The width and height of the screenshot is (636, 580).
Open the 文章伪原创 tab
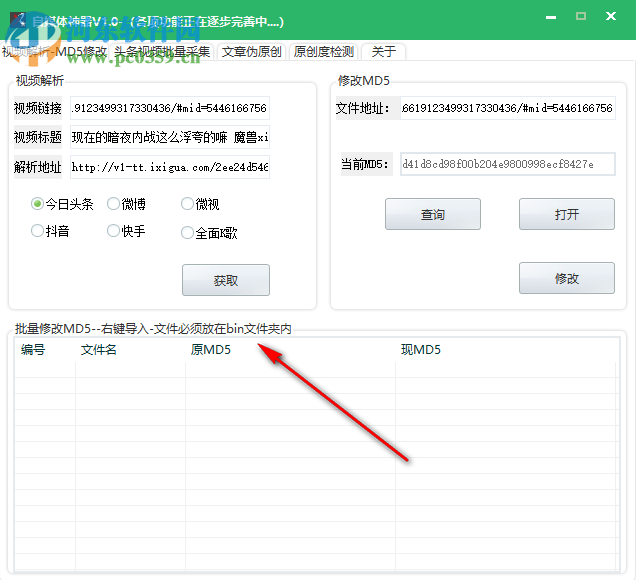[x=251, y=52]
